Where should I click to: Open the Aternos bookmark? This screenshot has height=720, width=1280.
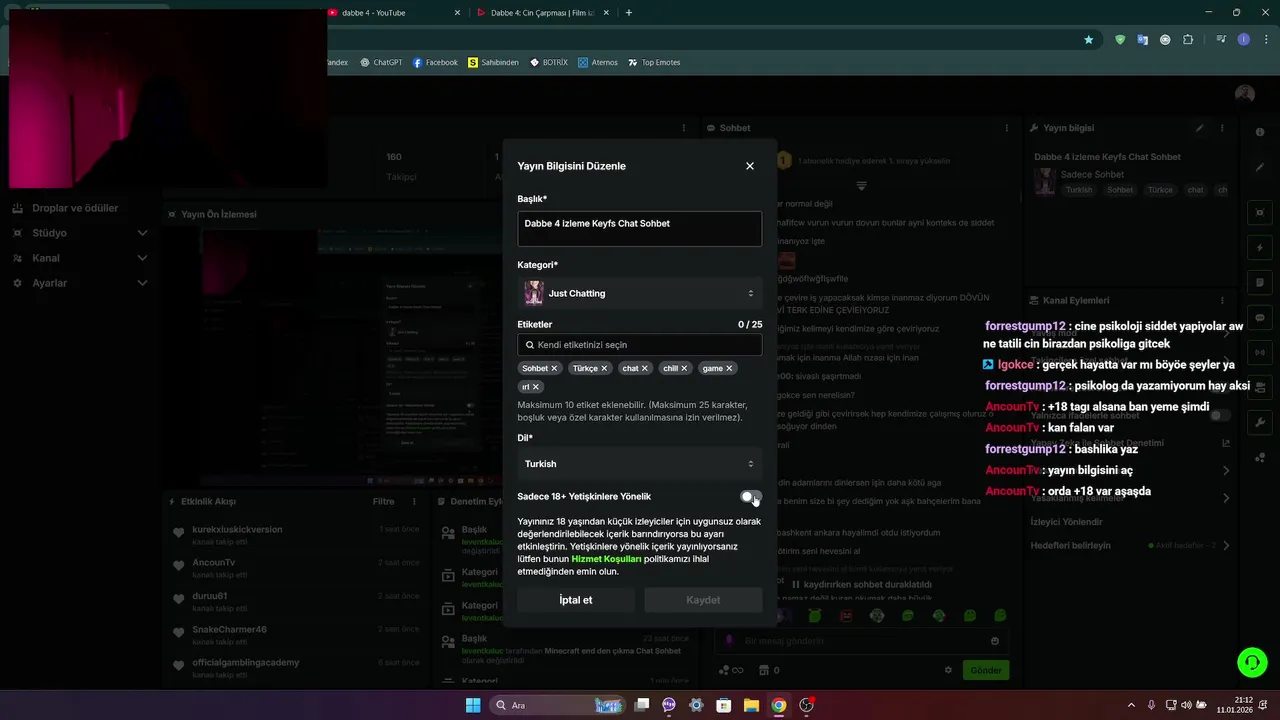[x=598, y=62]
